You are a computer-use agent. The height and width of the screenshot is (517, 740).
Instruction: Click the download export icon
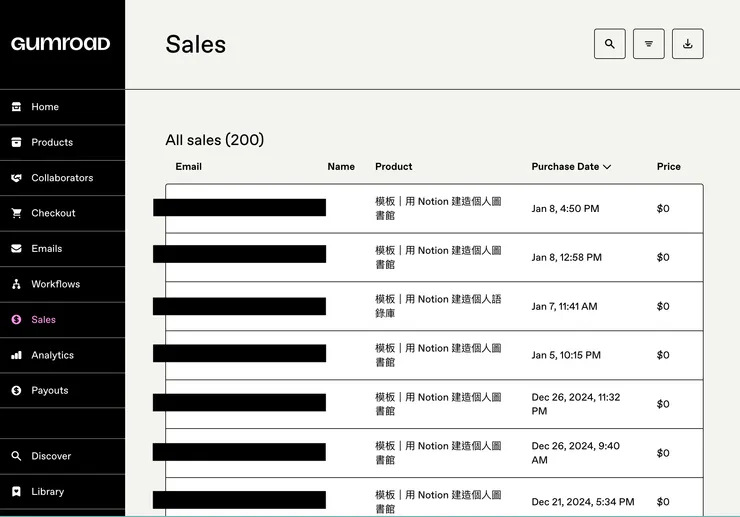click(688, 44)
